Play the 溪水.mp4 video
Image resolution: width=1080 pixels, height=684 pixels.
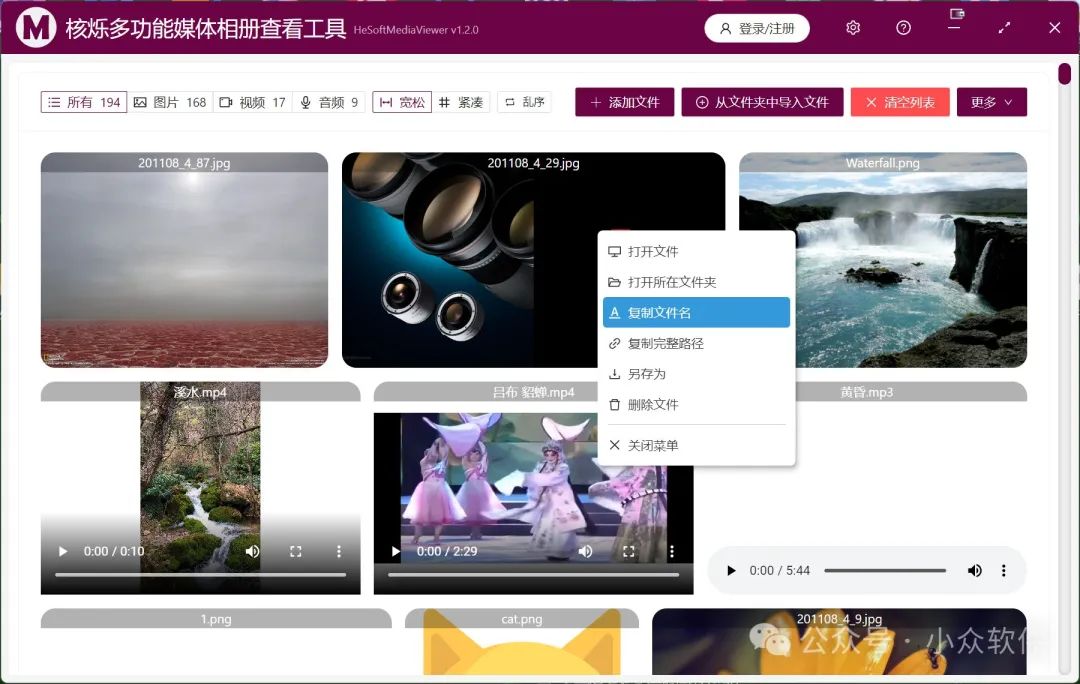pos(63,551)
